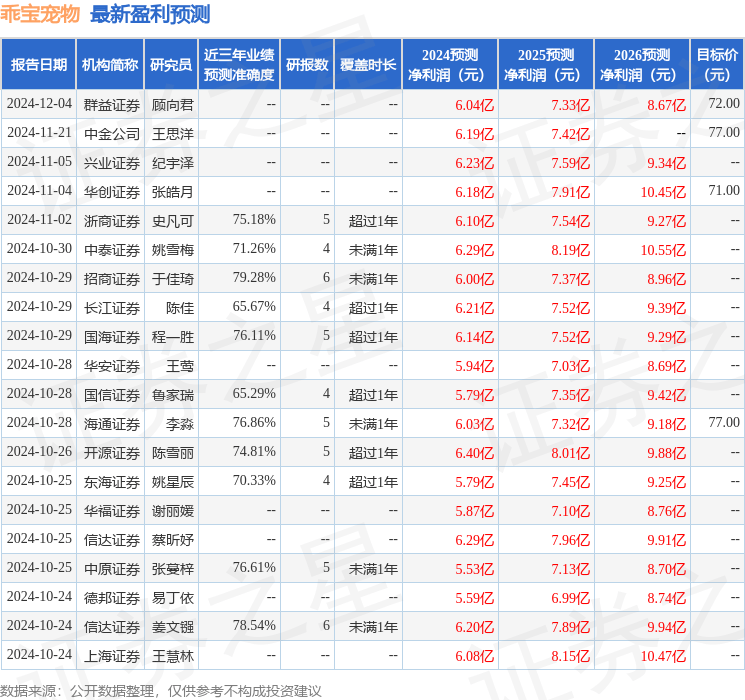Click the 2024-12-04 report date
This screenshot has height=700, width=745.
coord(39,103)
